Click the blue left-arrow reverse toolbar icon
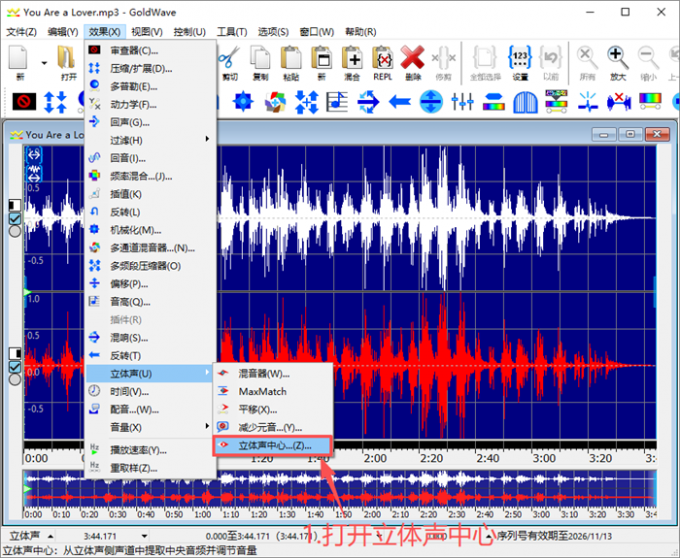The image size is (680, 558). click(399, 102)
